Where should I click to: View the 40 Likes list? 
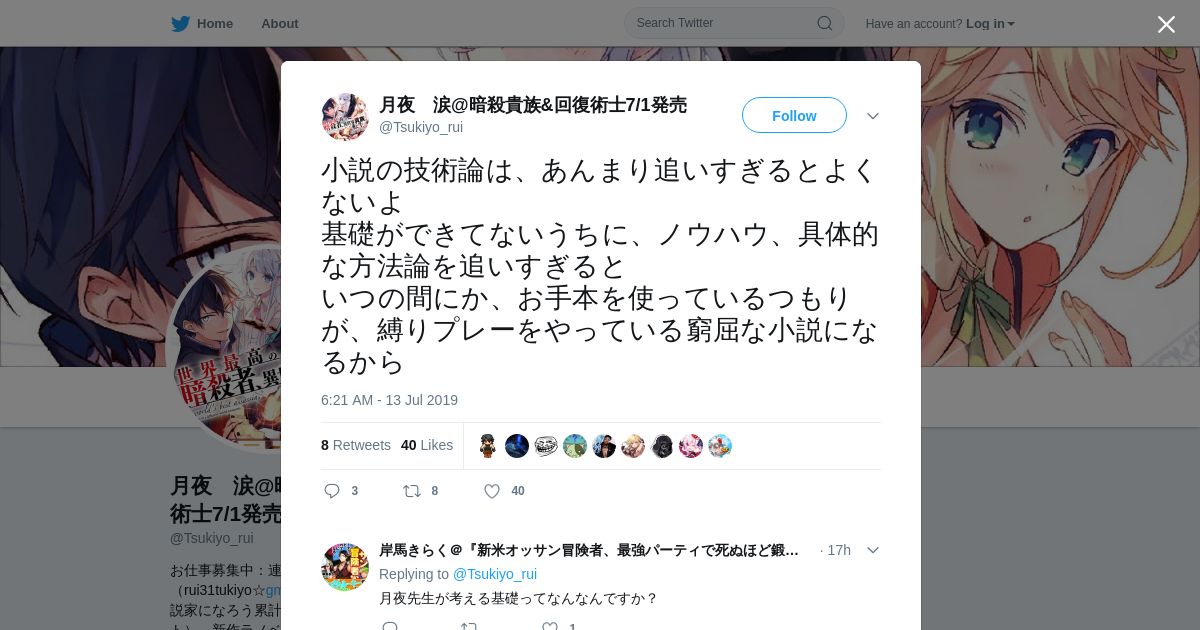pyautogui.click(x=427, y=445)
